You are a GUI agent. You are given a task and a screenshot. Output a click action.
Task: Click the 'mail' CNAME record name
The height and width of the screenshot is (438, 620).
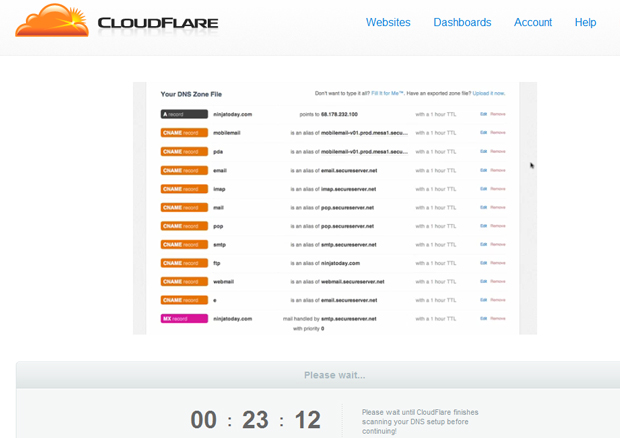[218, 208]
